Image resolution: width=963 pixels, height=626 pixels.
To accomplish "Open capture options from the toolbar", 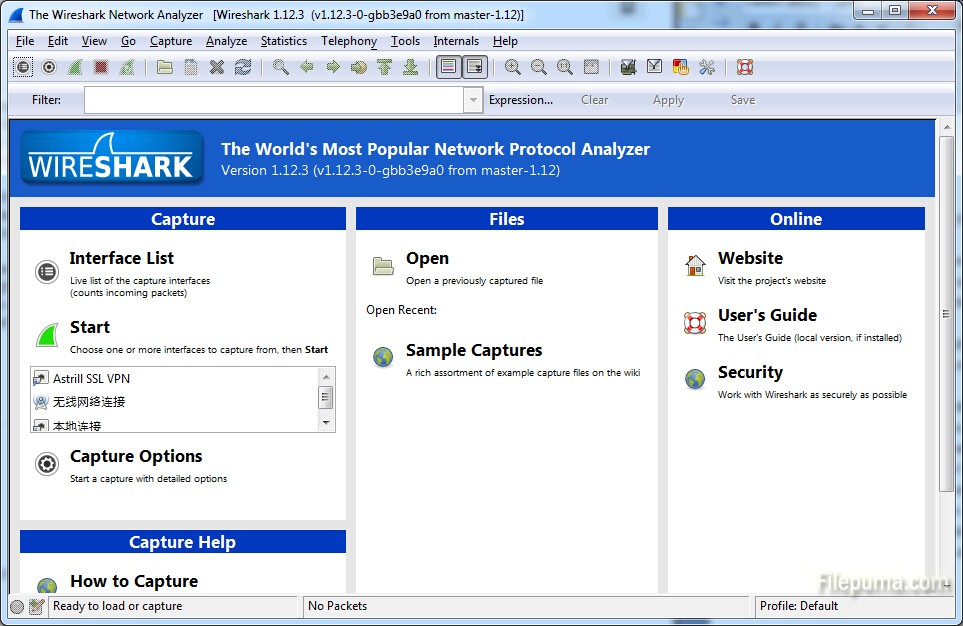I will 49,67.
